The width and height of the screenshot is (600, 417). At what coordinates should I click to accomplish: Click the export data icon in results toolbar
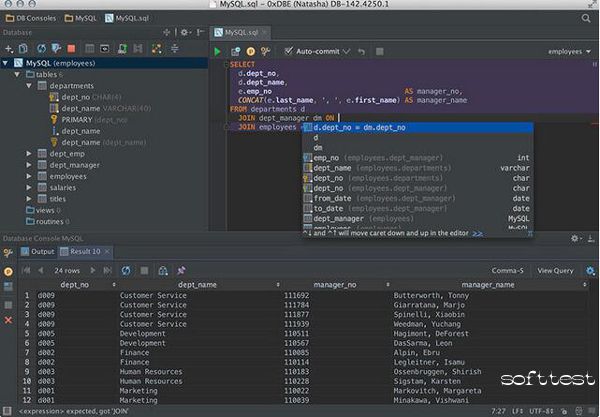[163, 271]
